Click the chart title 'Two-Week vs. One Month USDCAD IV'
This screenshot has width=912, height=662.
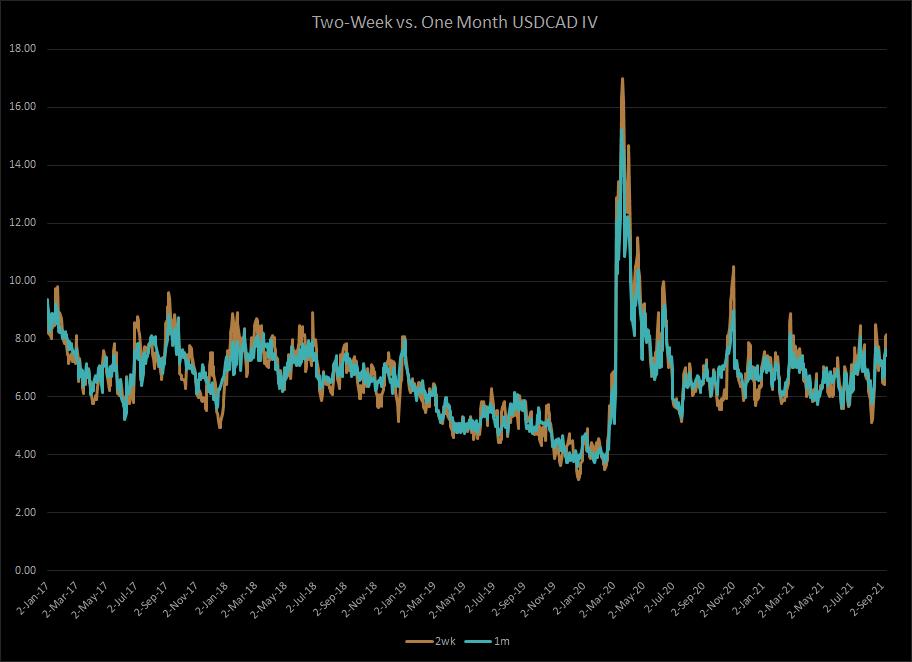coord(455,22)
